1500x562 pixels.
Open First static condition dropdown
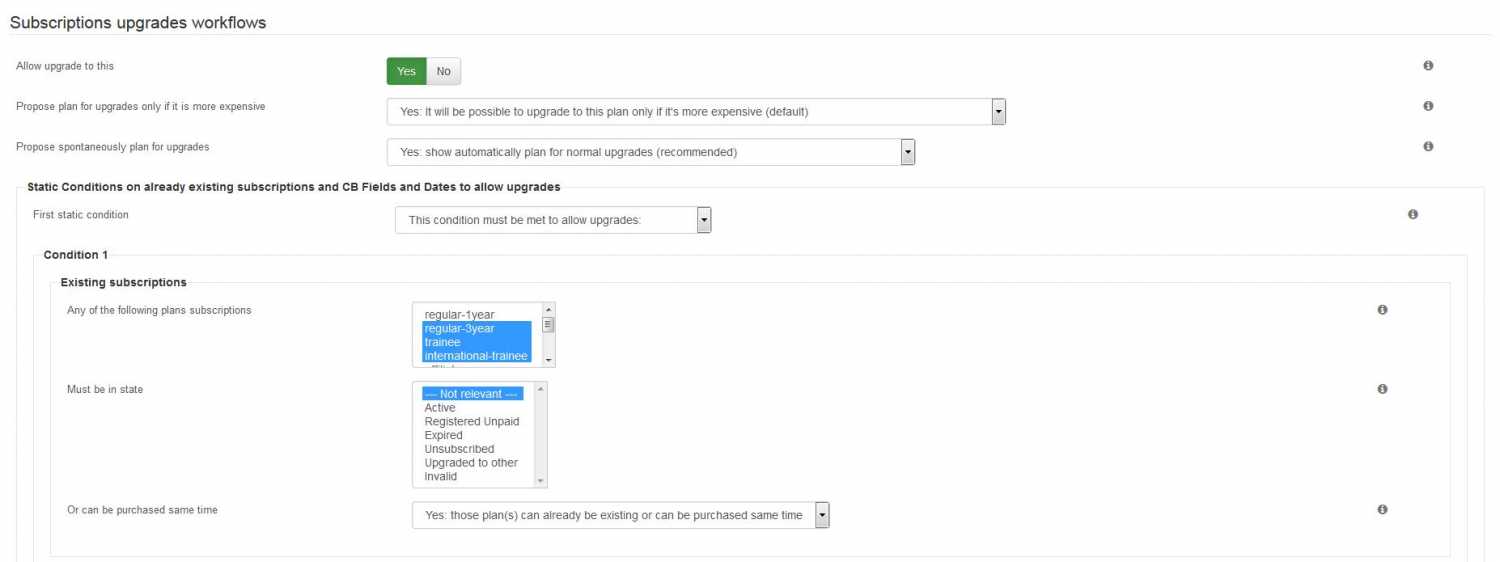pos(553,220)
